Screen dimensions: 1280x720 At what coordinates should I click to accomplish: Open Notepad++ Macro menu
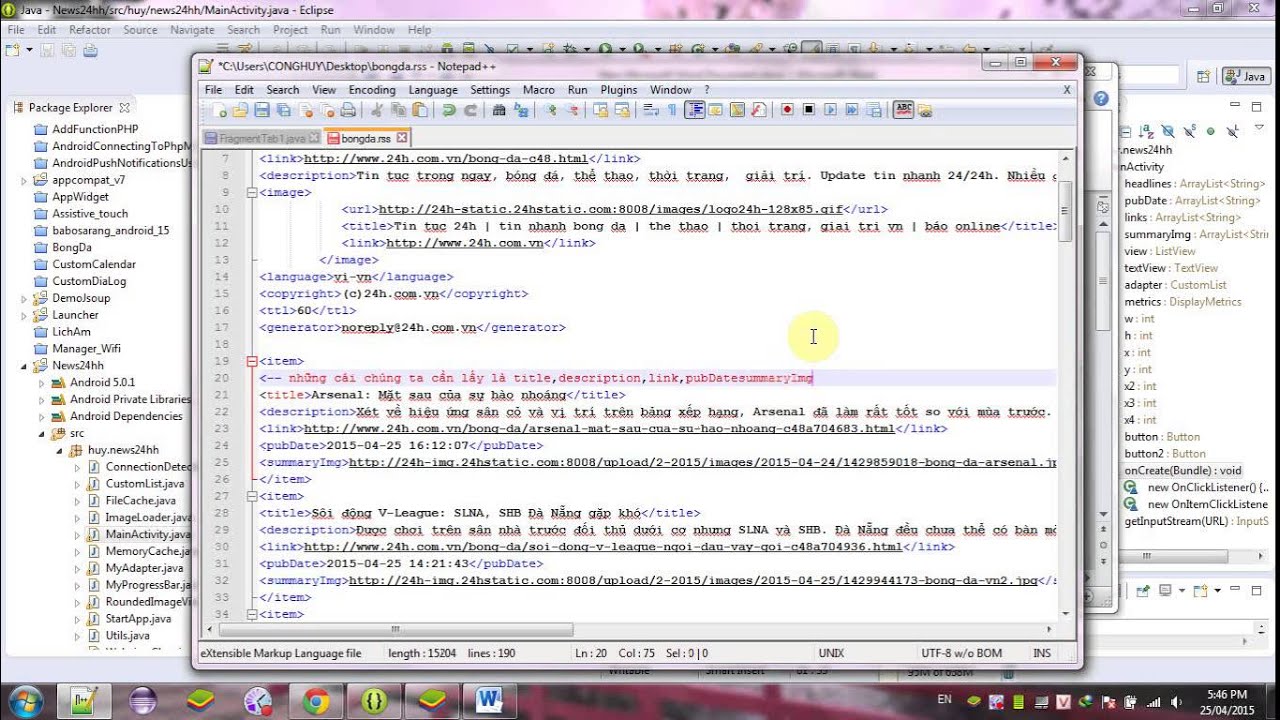(539, 90)
